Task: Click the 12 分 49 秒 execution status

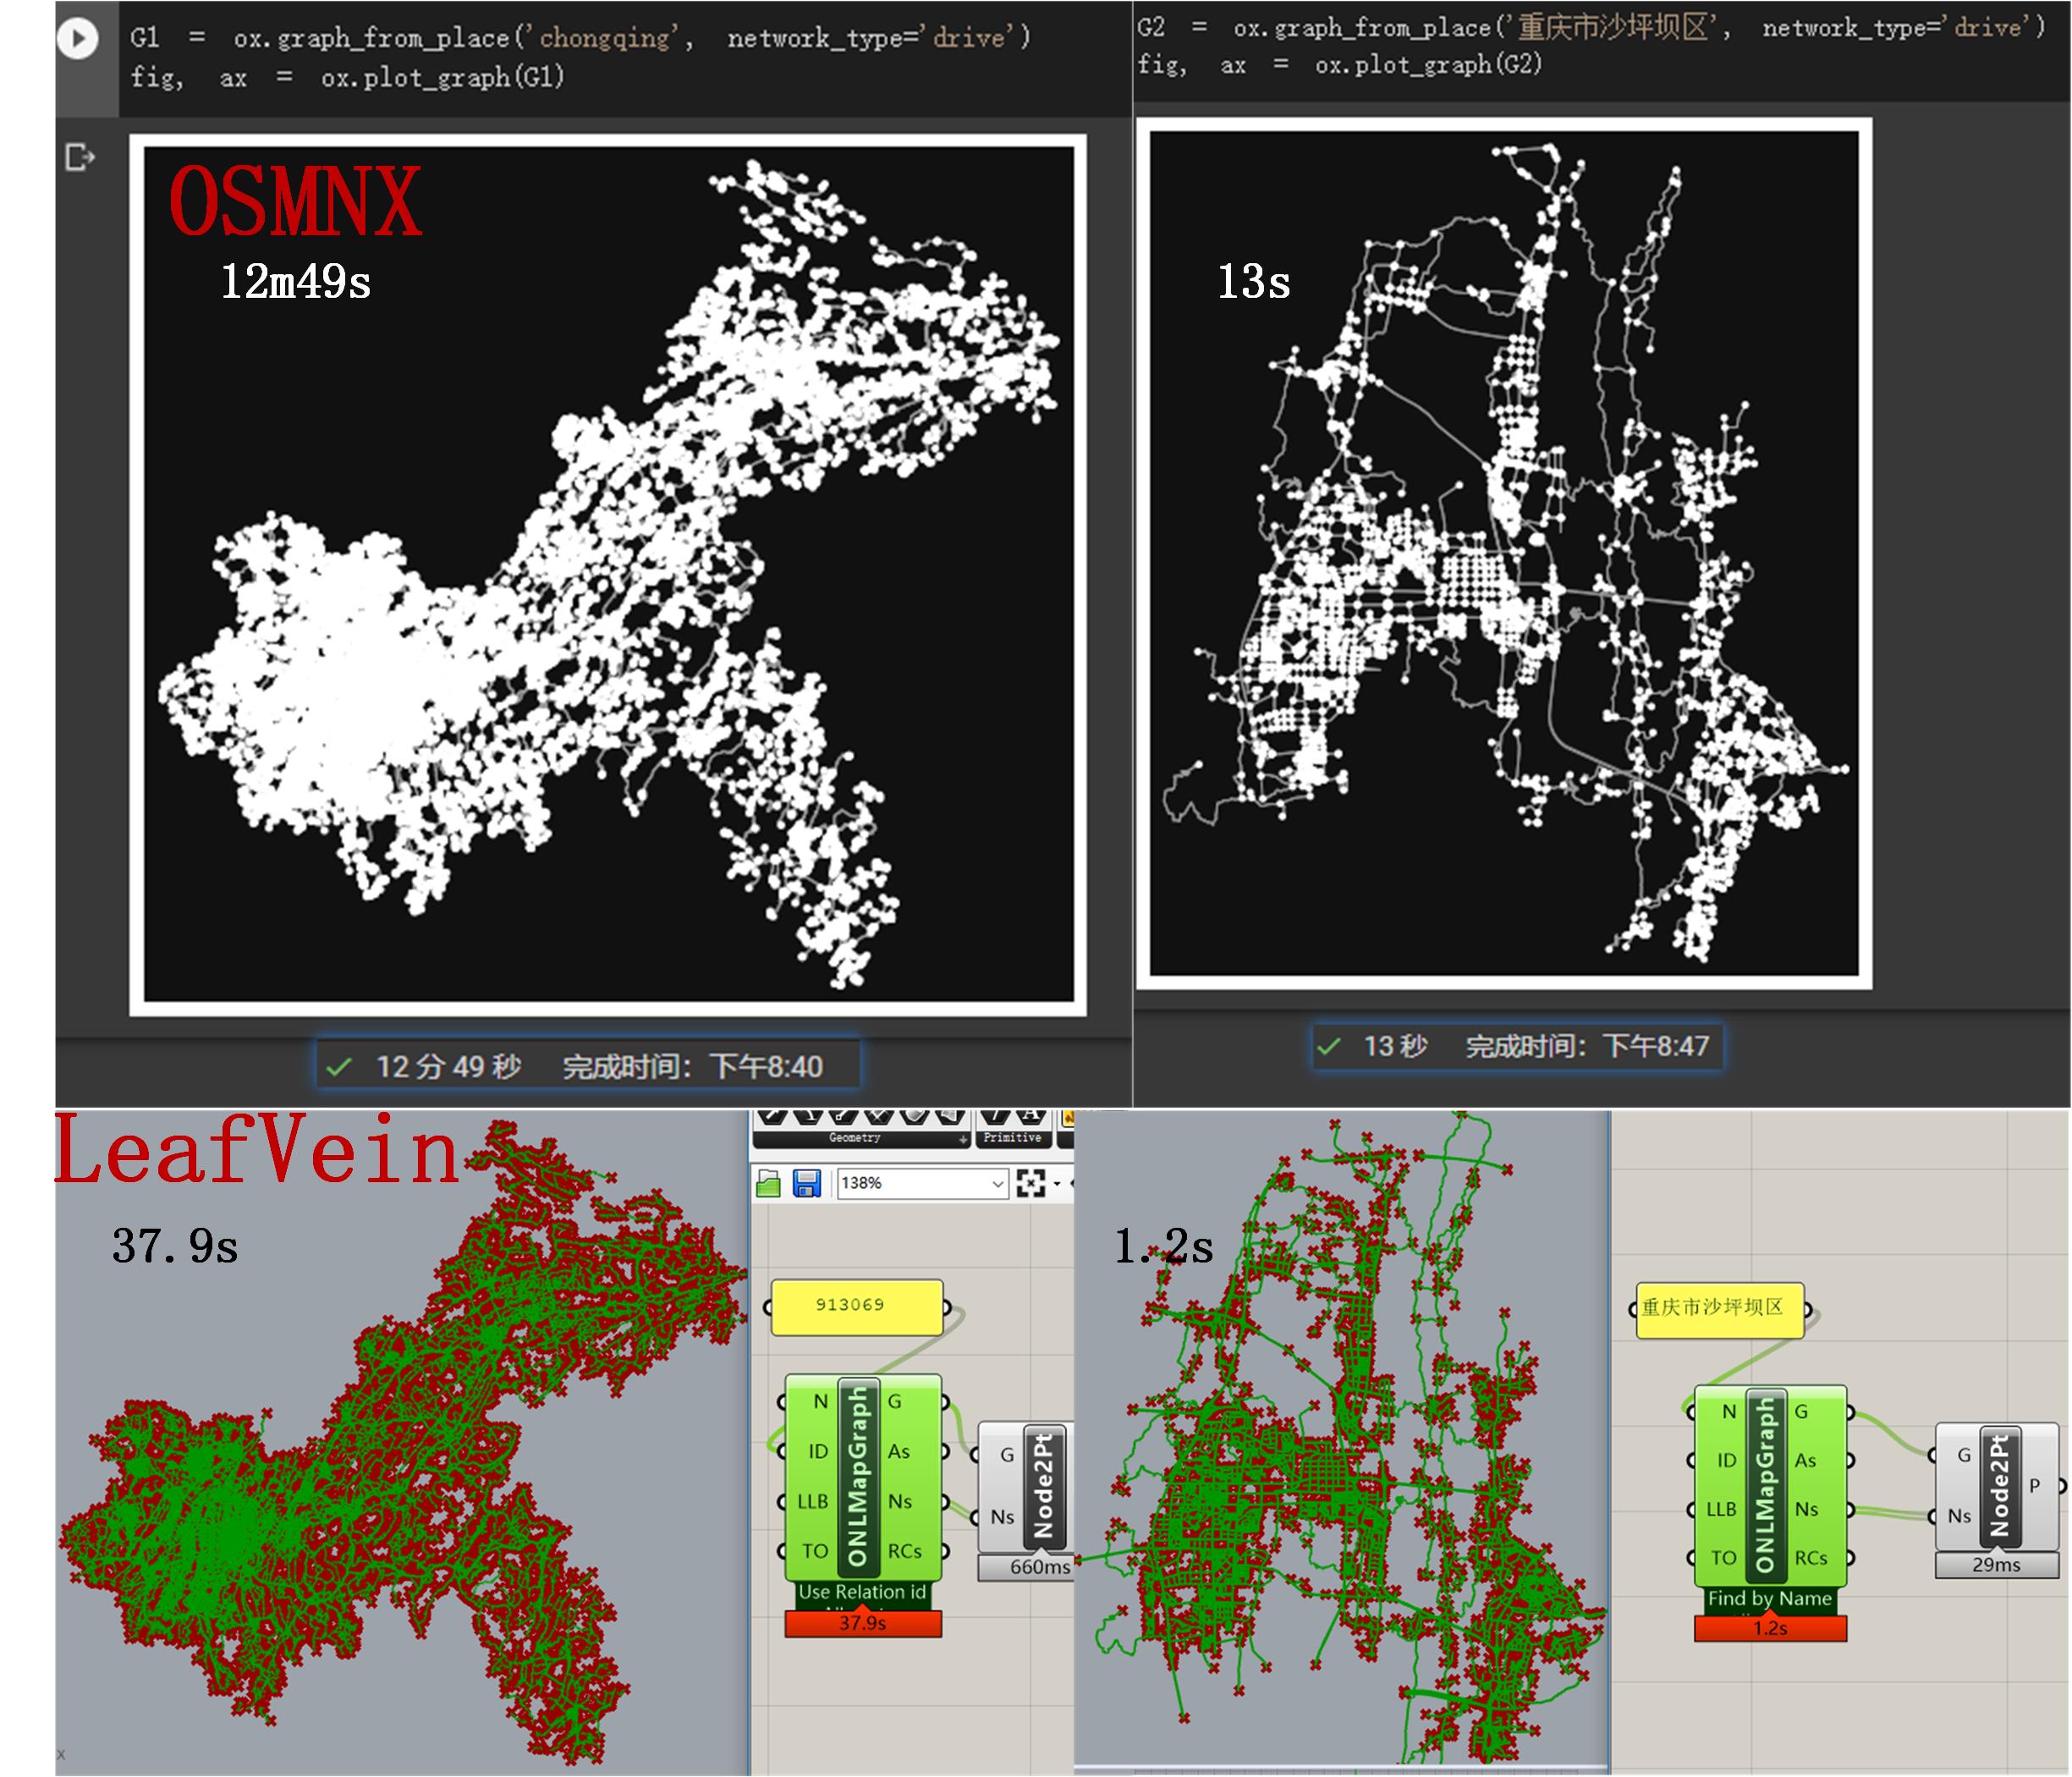Action: pos(588,1066)
